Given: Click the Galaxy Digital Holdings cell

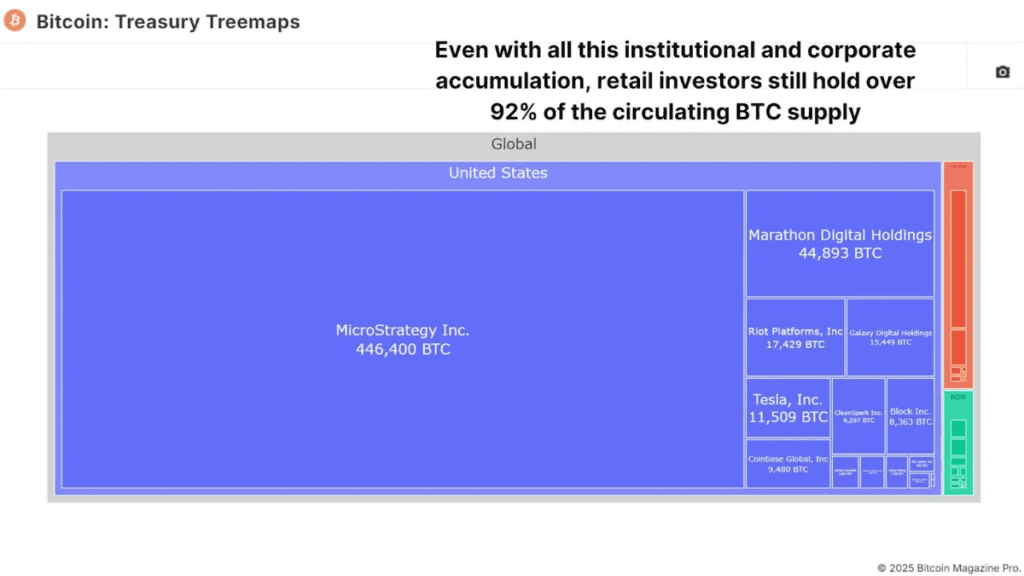Looking at the screenshot, I should tap(889, 338).
